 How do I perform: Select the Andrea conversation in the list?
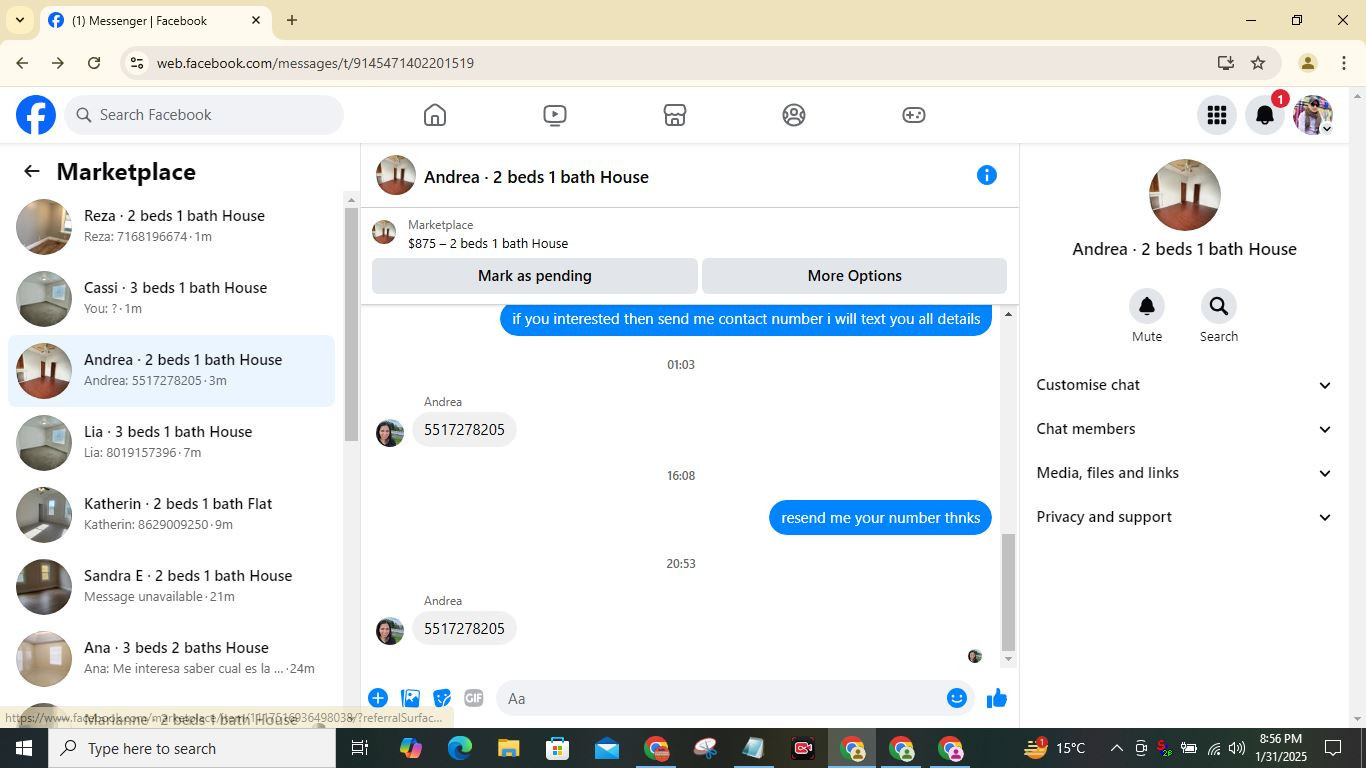coord(172,371)
